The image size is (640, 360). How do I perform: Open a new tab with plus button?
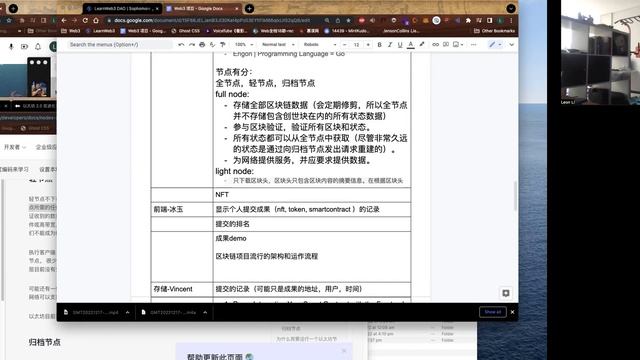249,8
